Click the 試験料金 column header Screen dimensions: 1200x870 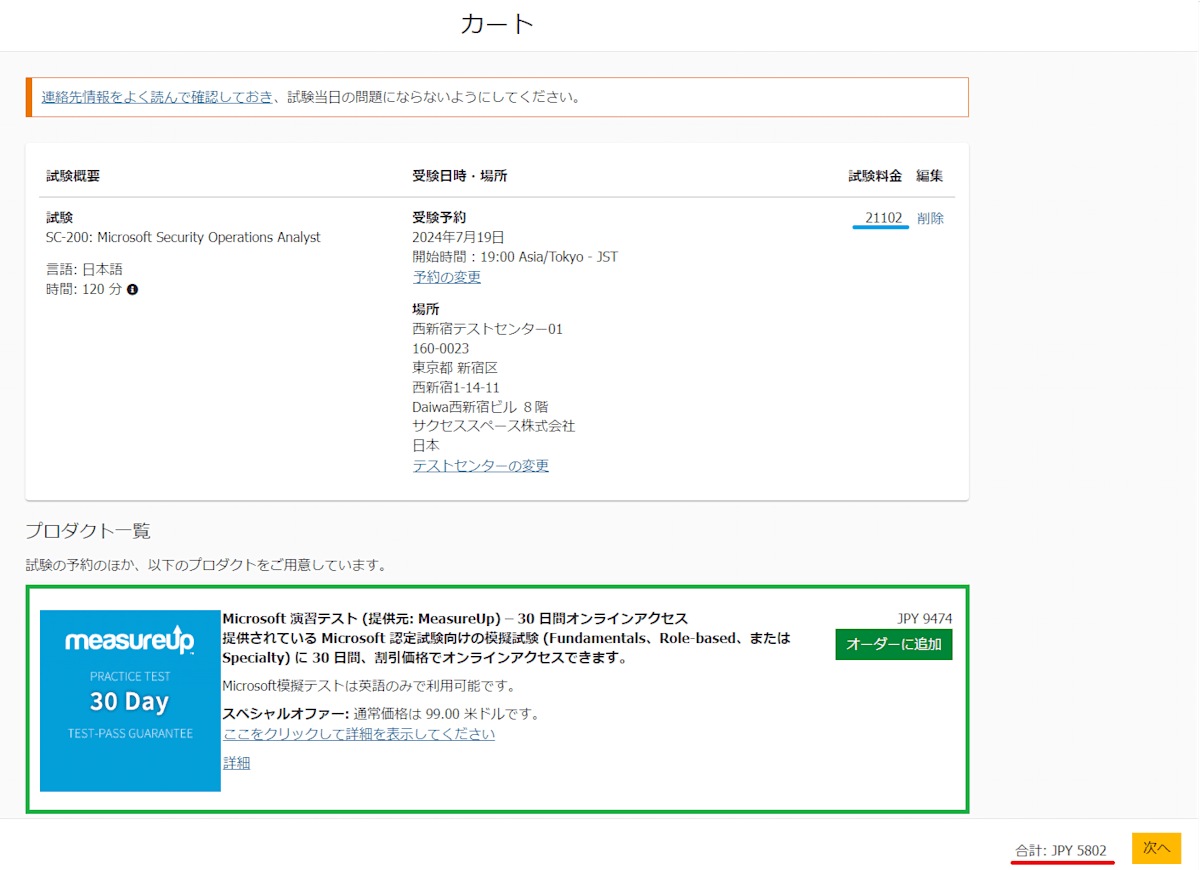(876, 176)
